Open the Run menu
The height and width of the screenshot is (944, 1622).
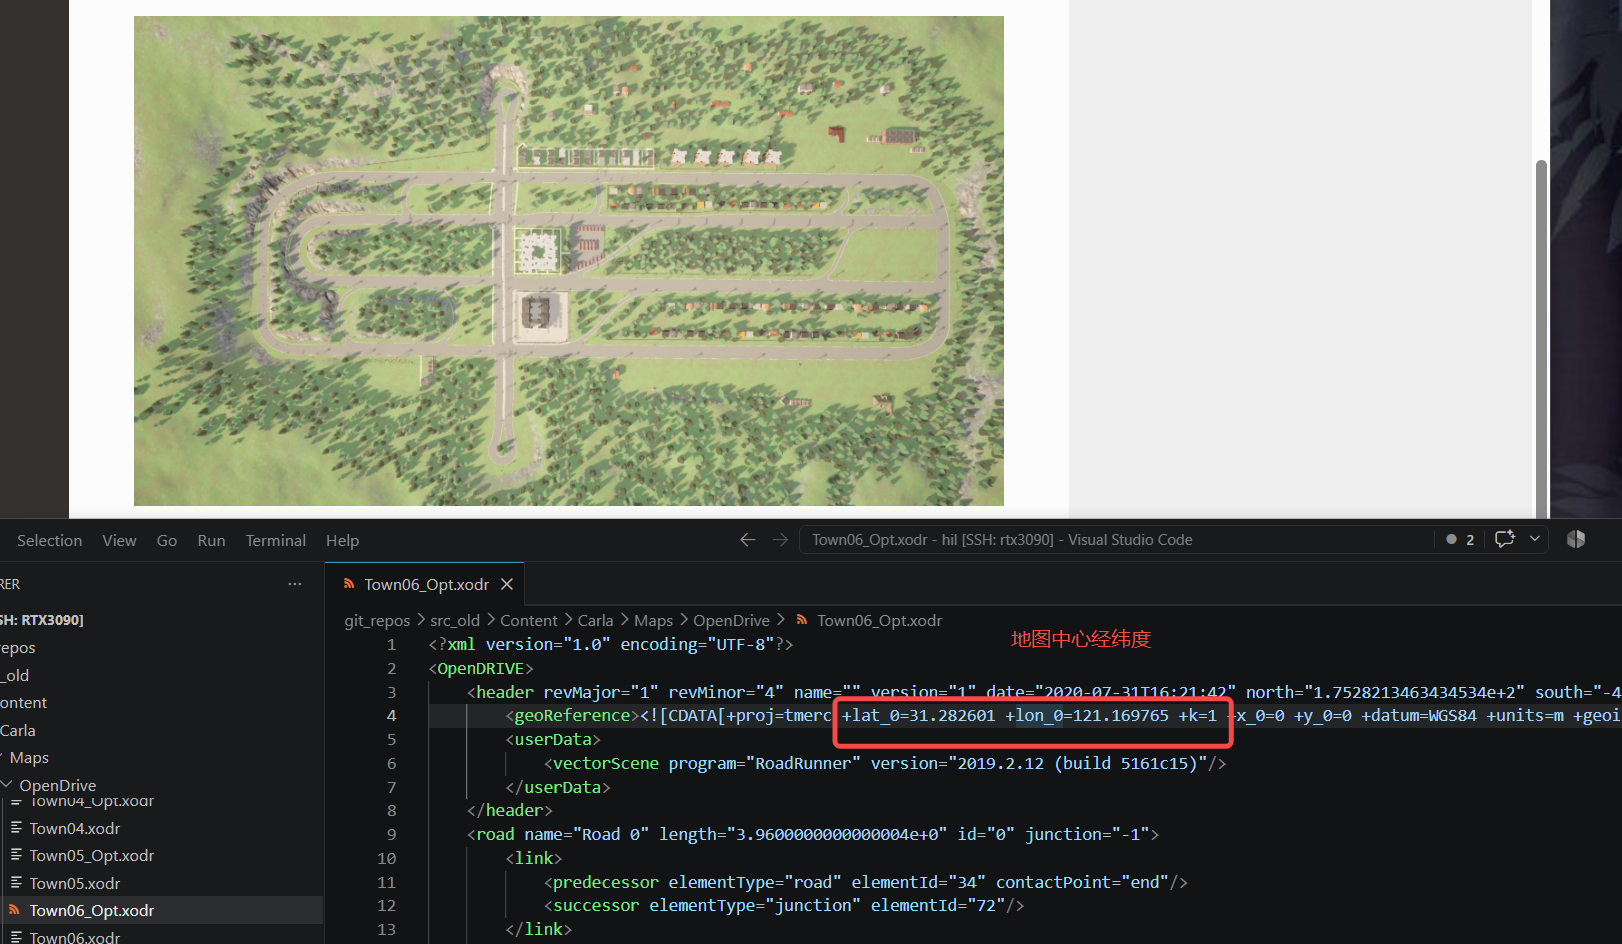click(x=211, y=540)
